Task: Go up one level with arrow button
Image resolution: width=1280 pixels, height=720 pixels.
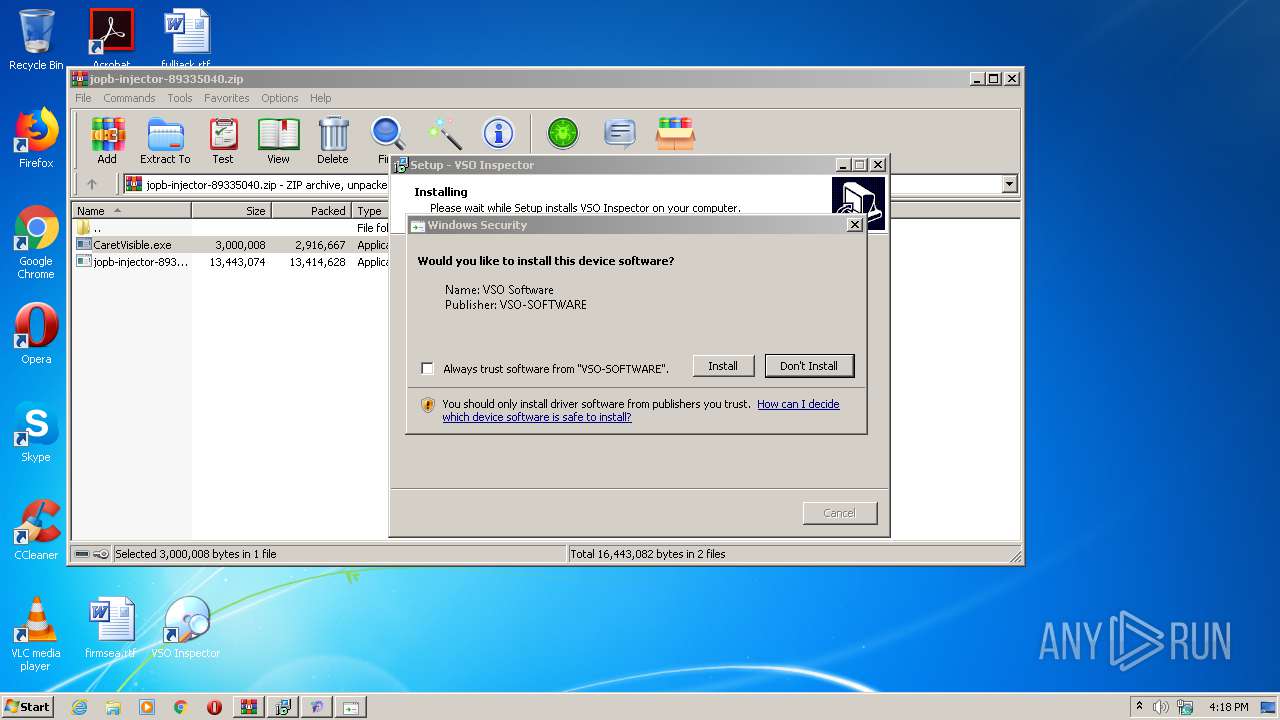Action: click(92, 184)
